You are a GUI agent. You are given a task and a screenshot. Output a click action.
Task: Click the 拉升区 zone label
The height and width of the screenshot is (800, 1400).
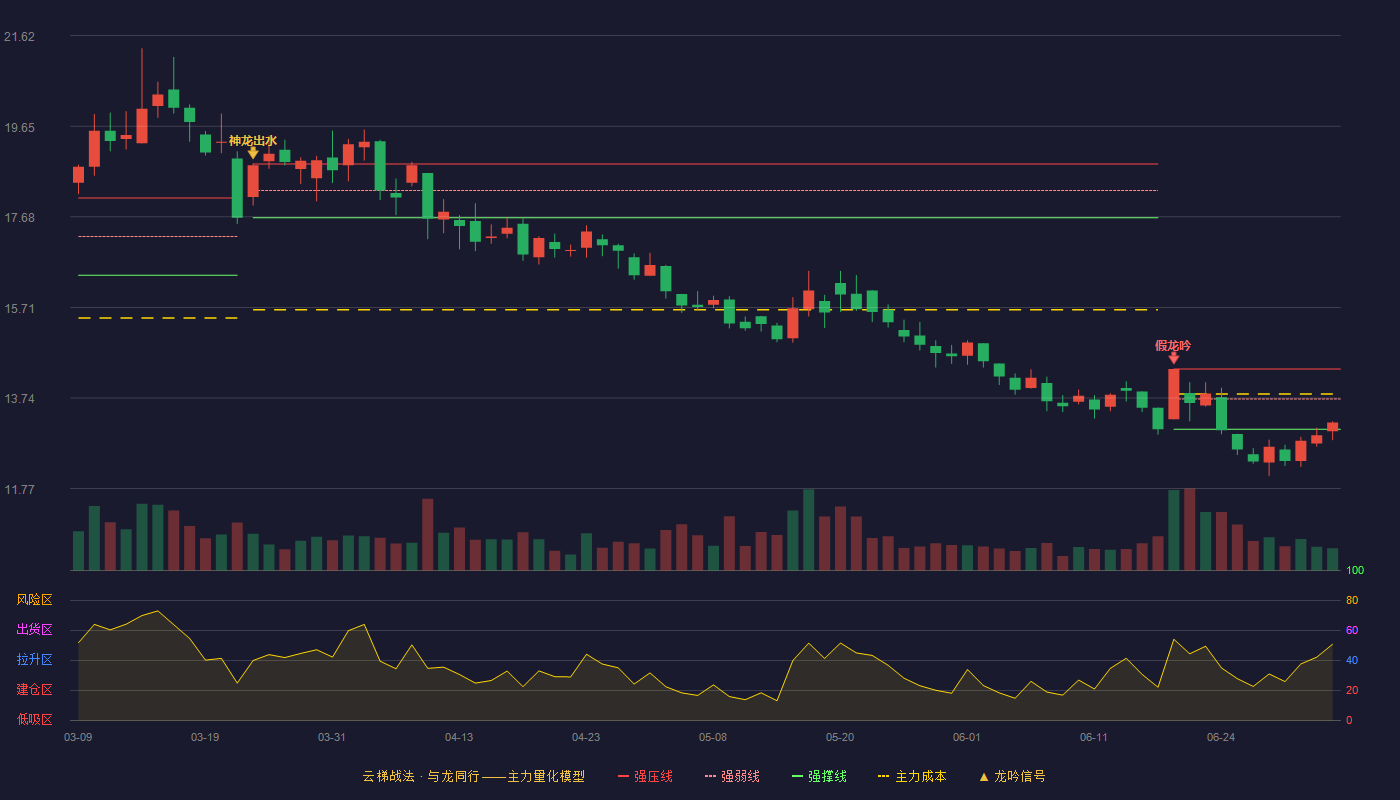pos(34,660)
